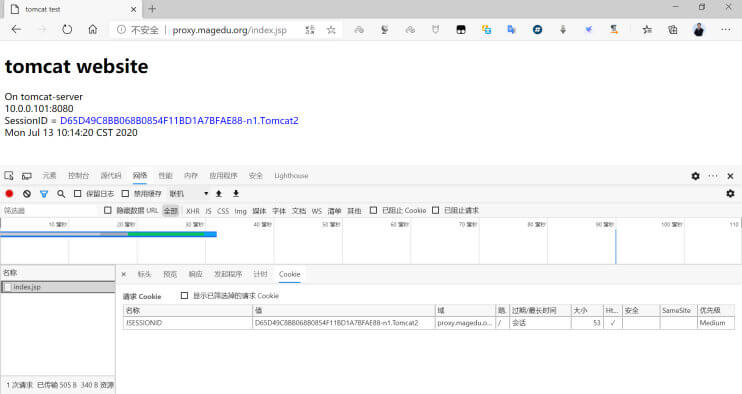Reload the current page
This screenshot has height=394, width=742.
coord(67,29)
